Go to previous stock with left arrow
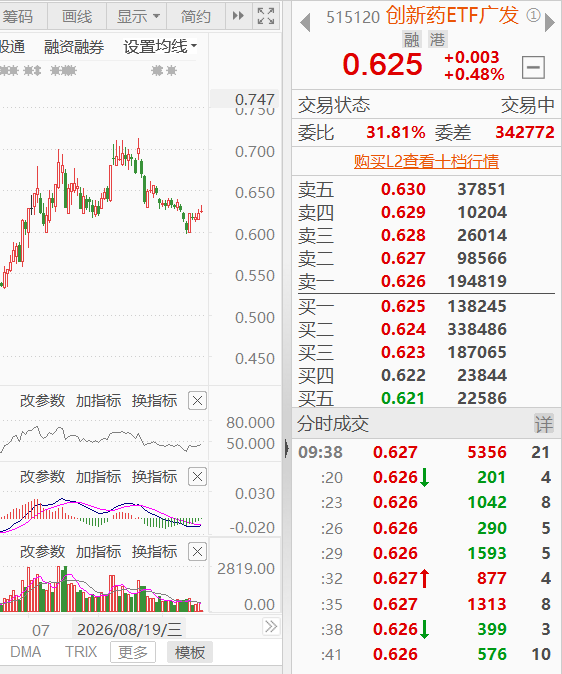562x674 pixels. (305, 22)
